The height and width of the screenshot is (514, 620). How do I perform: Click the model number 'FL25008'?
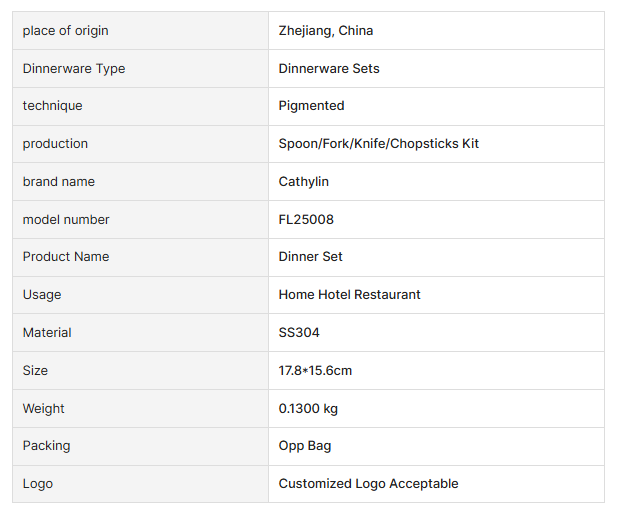(x=307, y=220)
